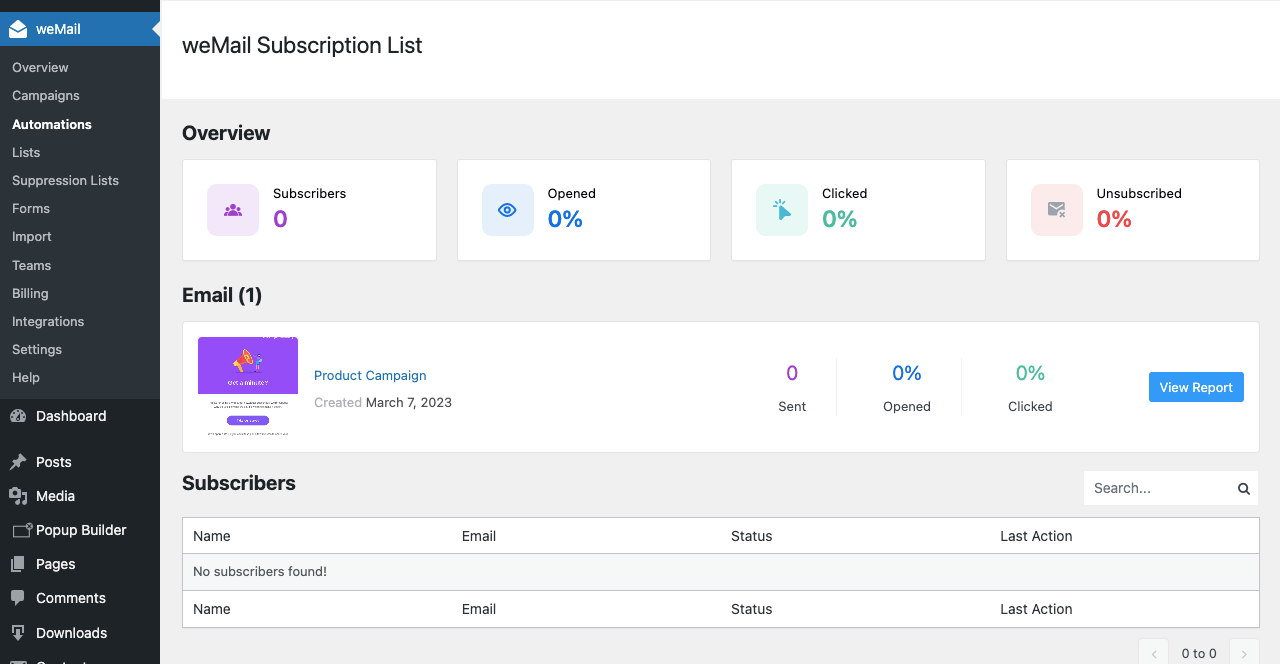Image resolution: width=1280 pixels, height=664 pixels.
Task: Click the View Report button
Action: (1196, 387)
